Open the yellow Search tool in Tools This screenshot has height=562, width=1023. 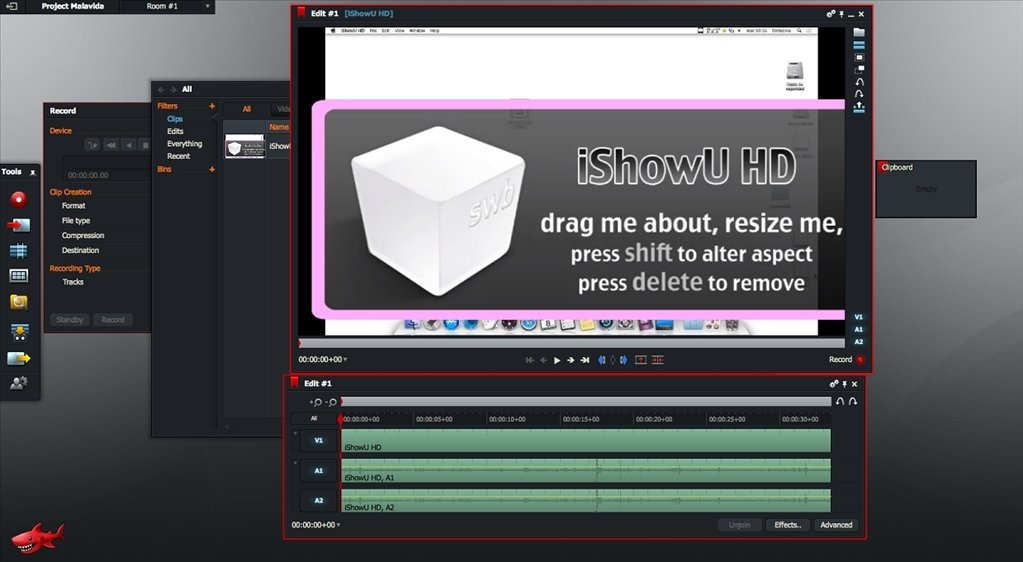pos(18,302)
